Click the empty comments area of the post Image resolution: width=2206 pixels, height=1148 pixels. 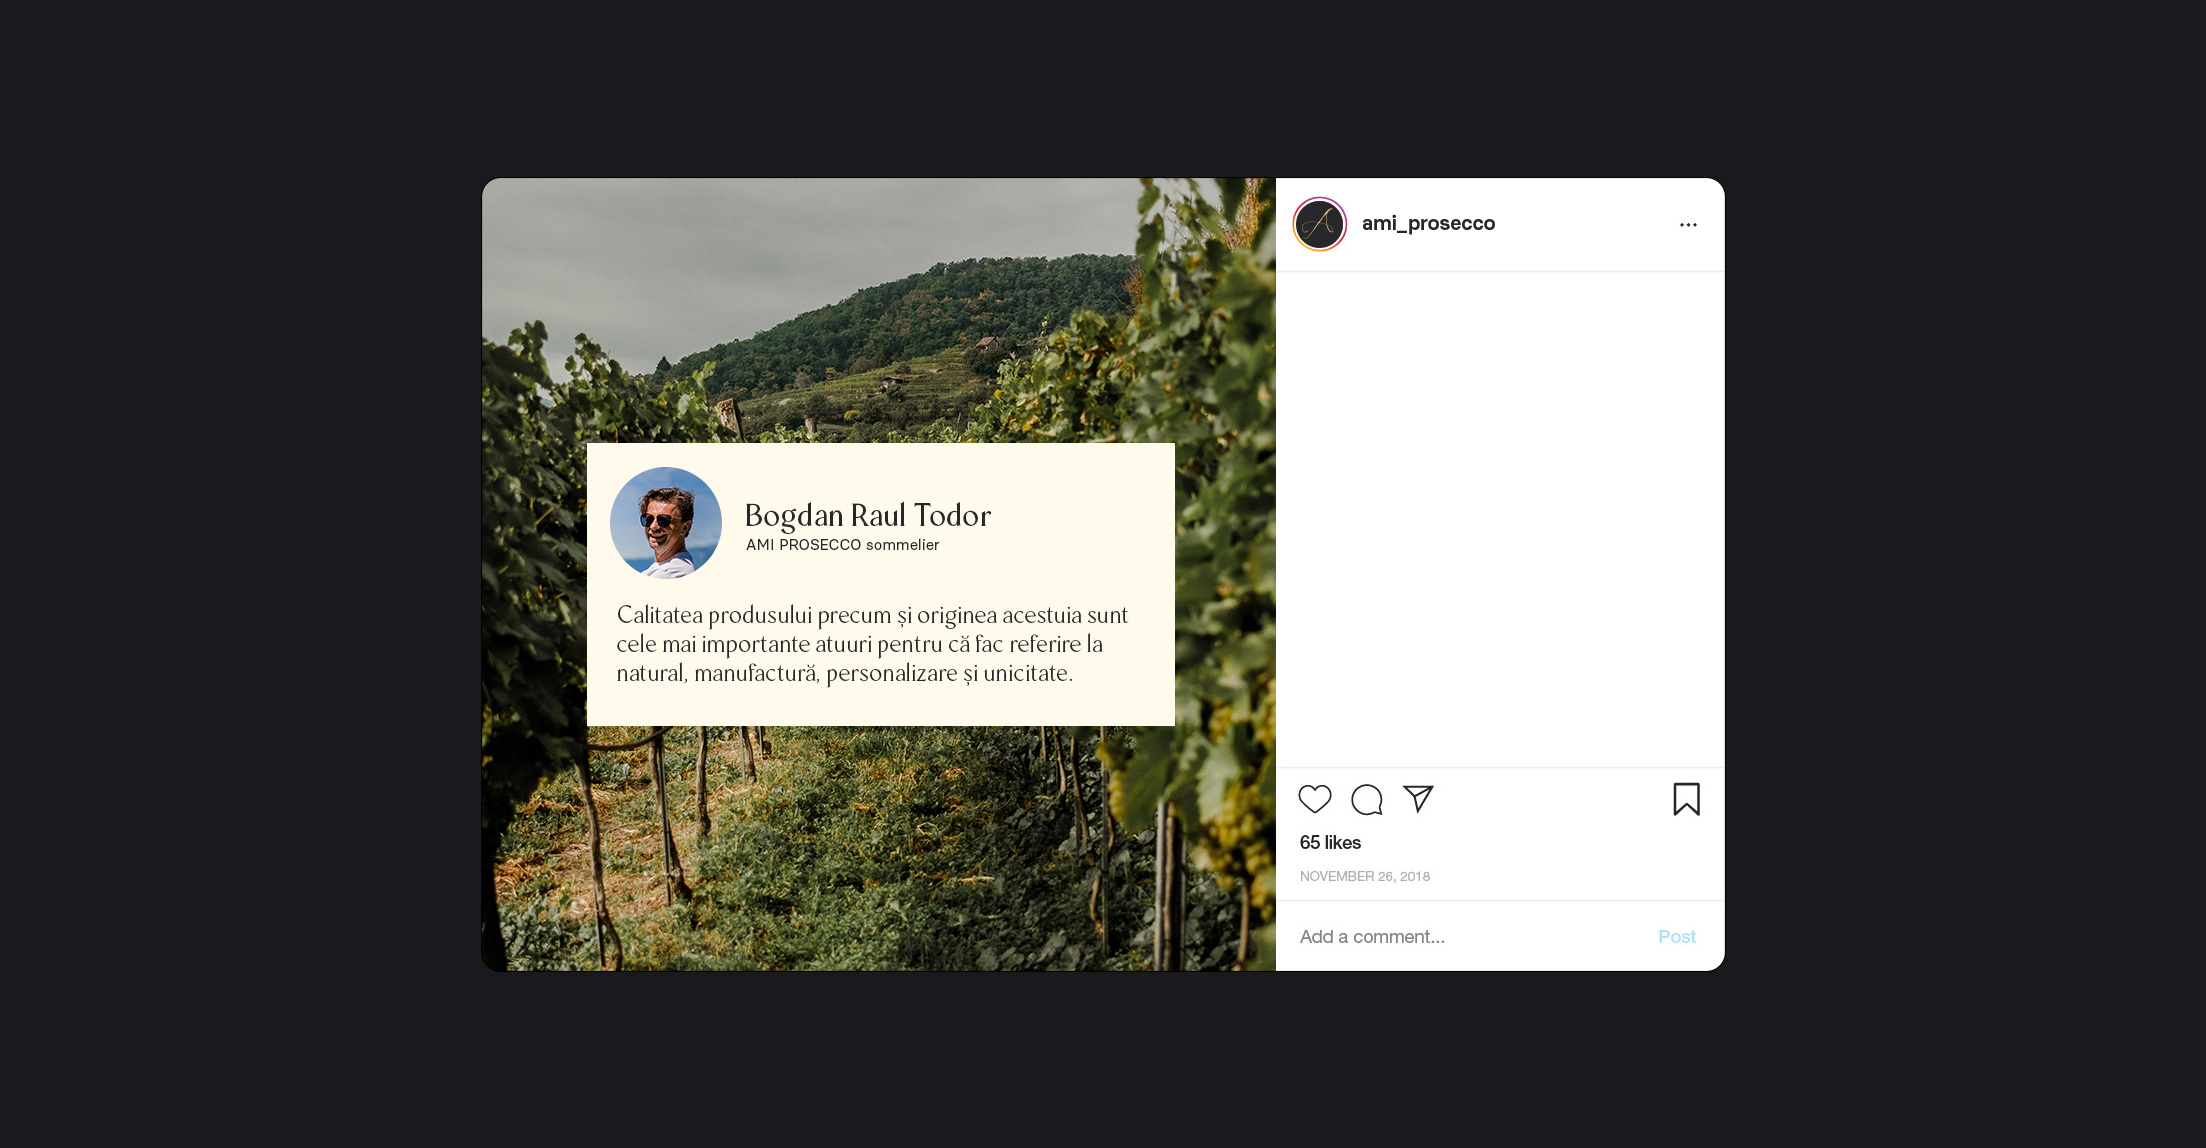click(x=1500, y=519)
